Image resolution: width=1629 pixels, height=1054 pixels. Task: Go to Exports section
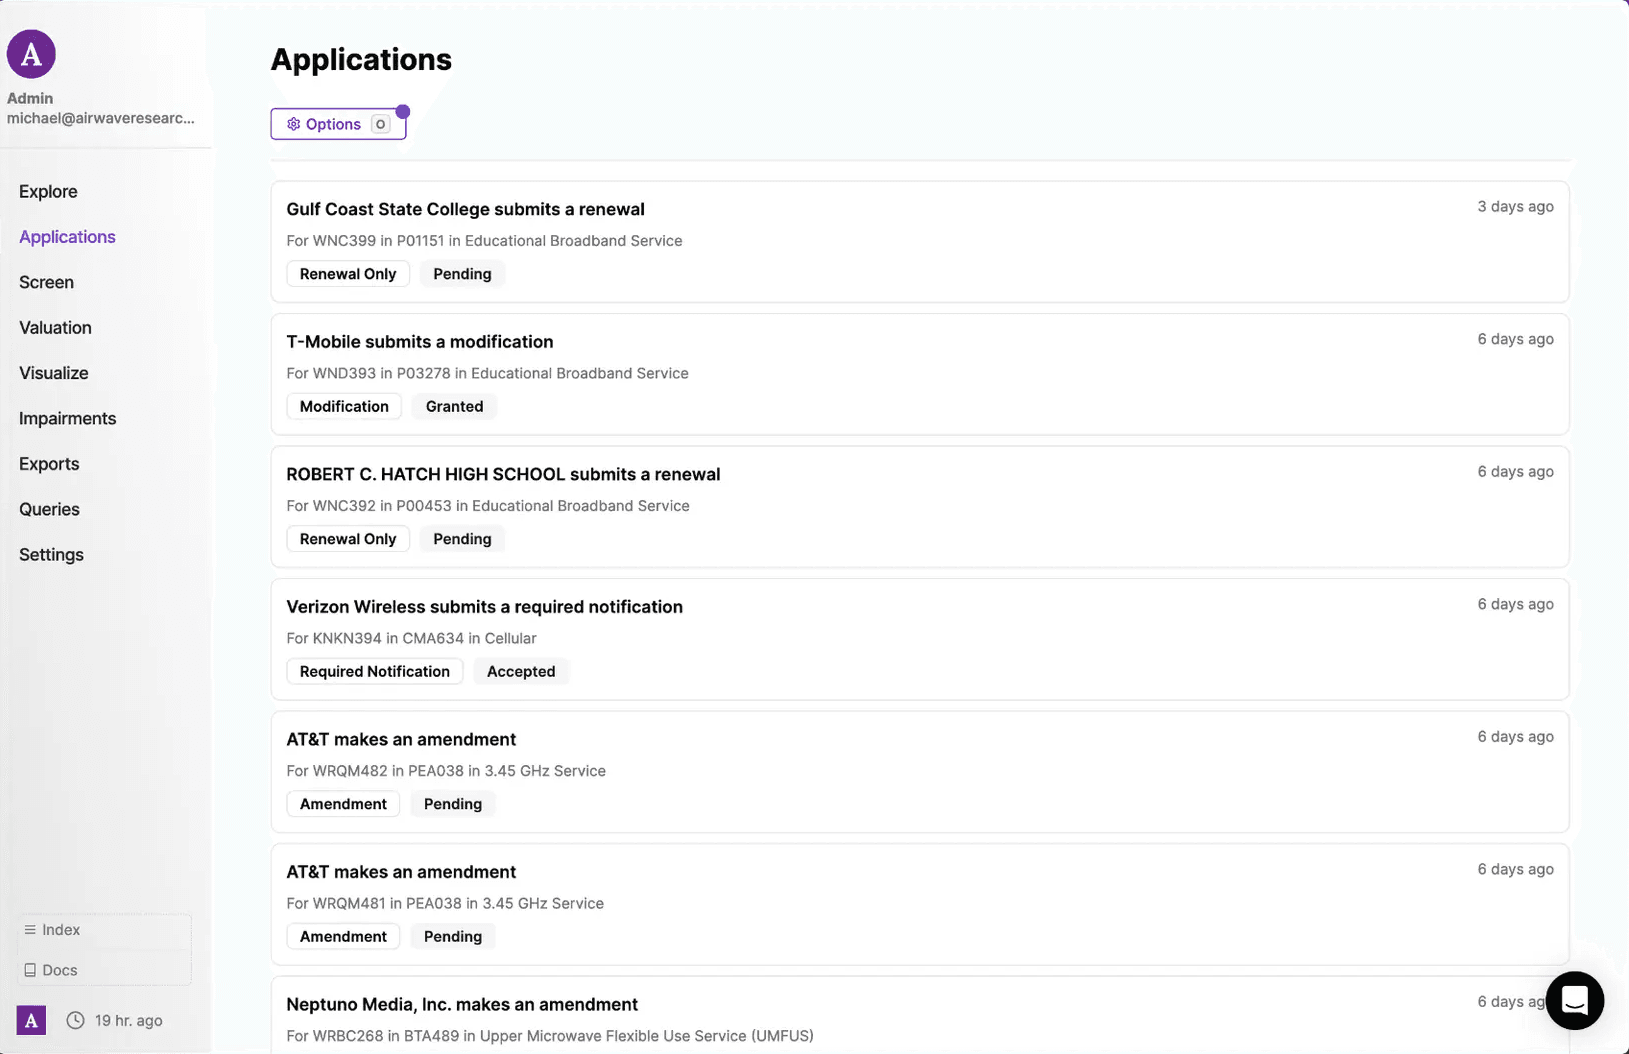[x=49, y=464]
